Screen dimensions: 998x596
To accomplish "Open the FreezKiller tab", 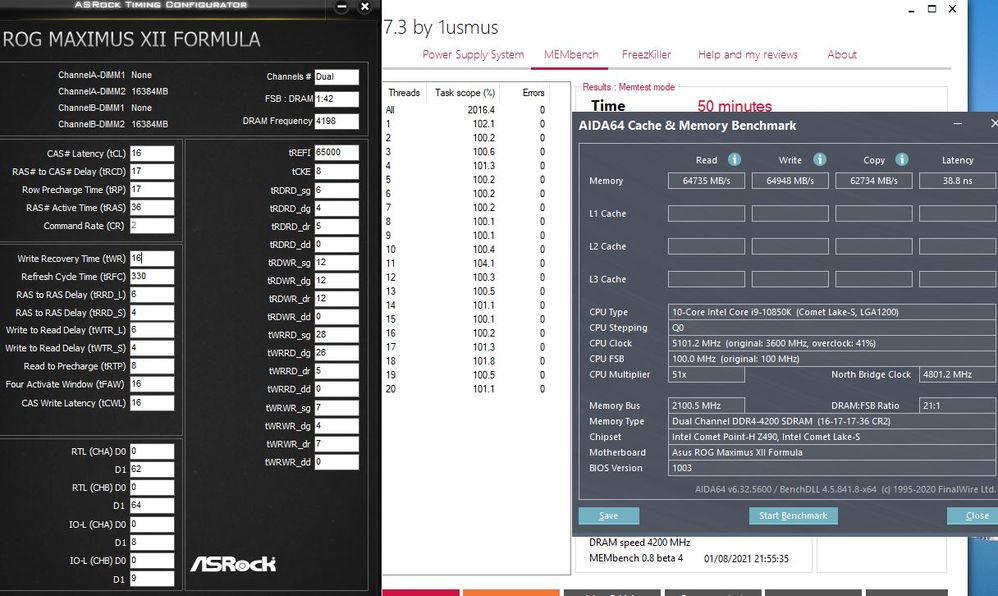I will tap(646, 55).
